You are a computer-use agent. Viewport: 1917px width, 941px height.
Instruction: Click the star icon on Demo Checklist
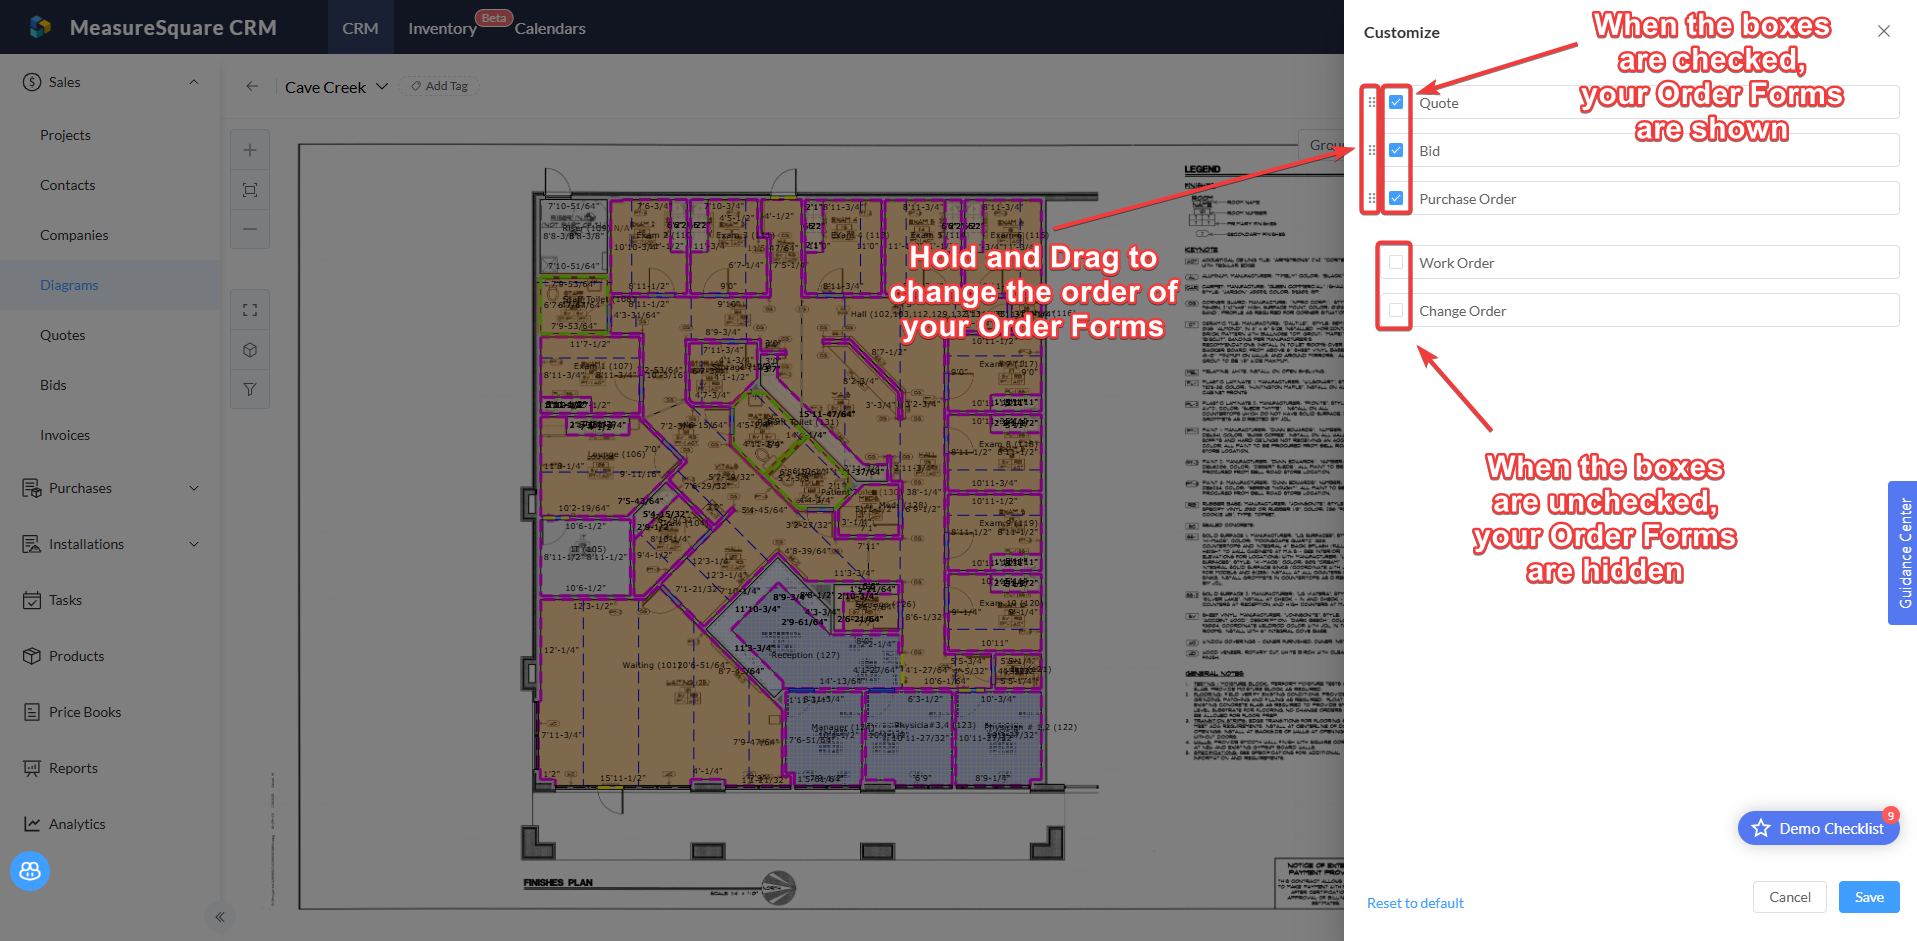(x=1761, y=828)
